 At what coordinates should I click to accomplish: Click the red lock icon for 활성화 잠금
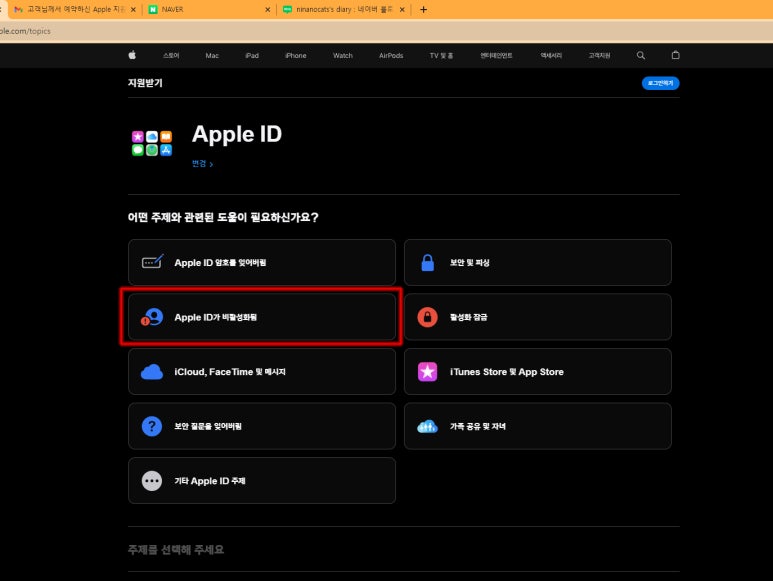427,317
